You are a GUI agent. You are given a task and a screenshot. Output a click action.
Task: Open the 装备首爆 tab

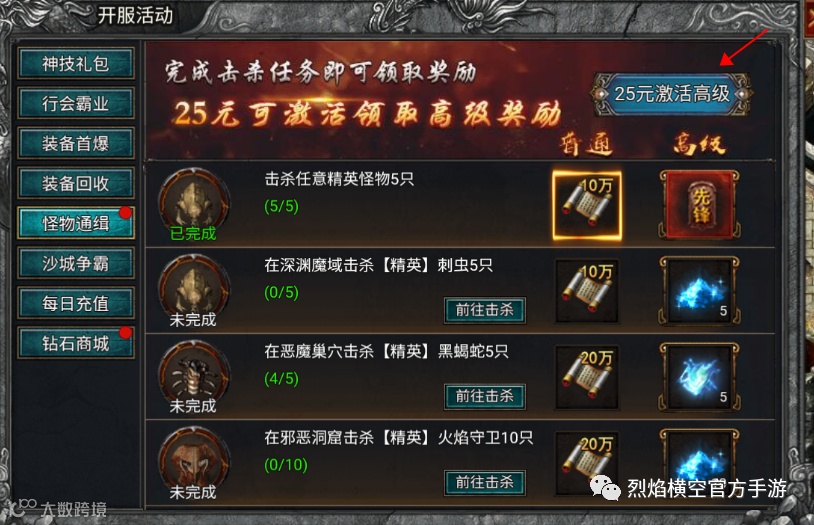pyautogui.click(x=76, y=143)
